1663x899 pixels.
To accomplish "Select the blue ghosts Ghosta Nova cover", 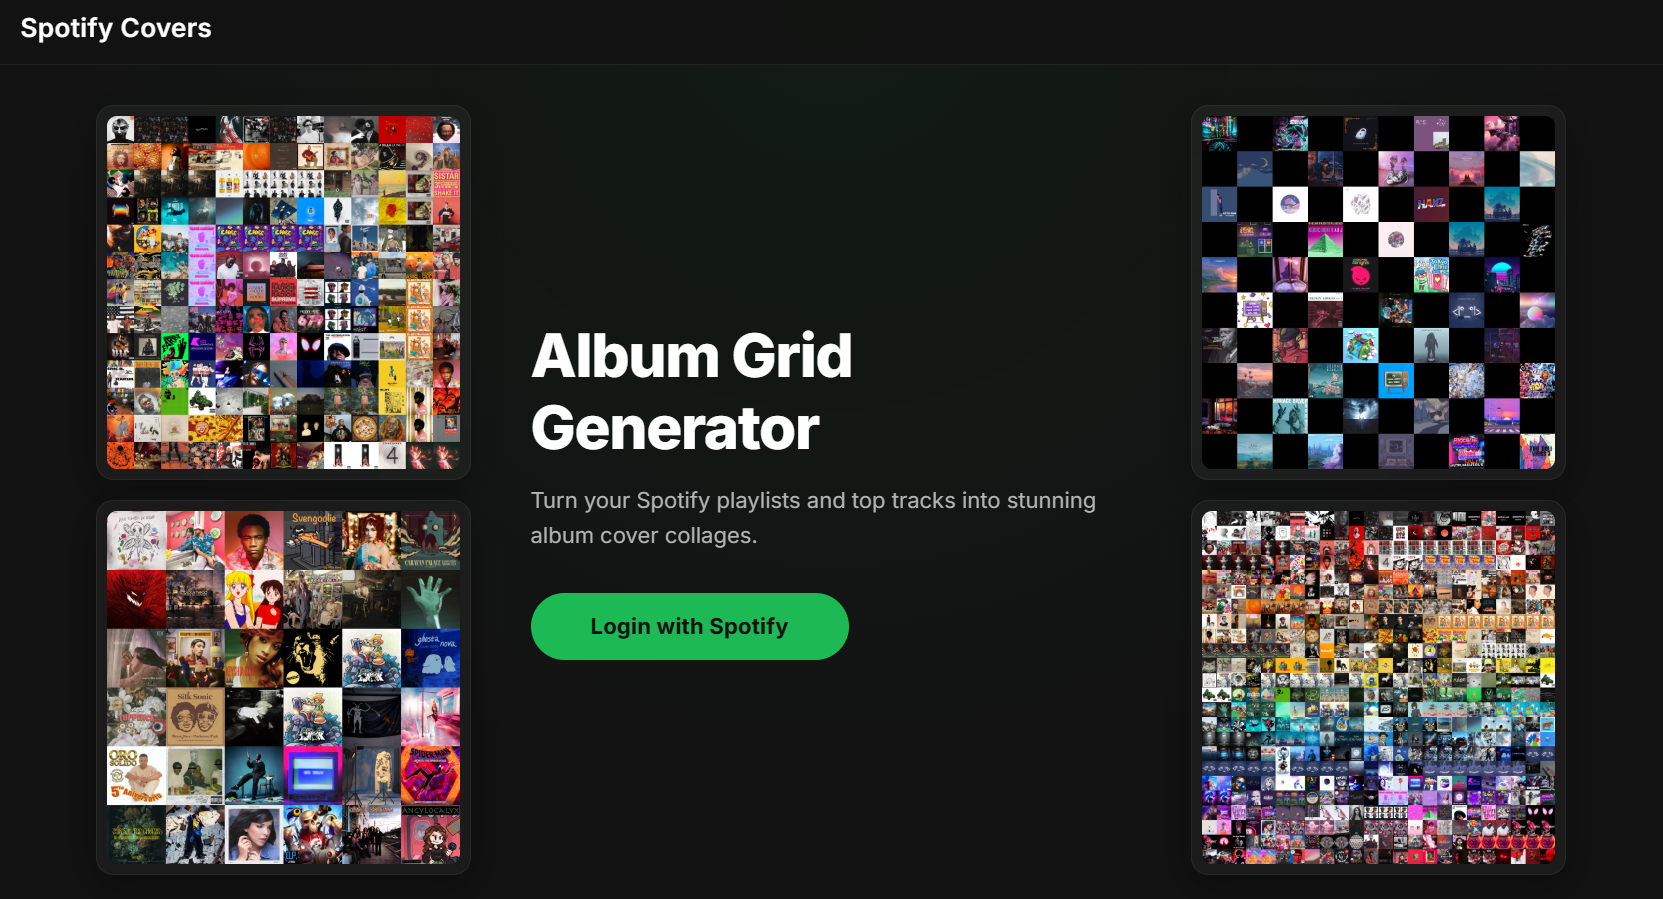I will point(430,658).
